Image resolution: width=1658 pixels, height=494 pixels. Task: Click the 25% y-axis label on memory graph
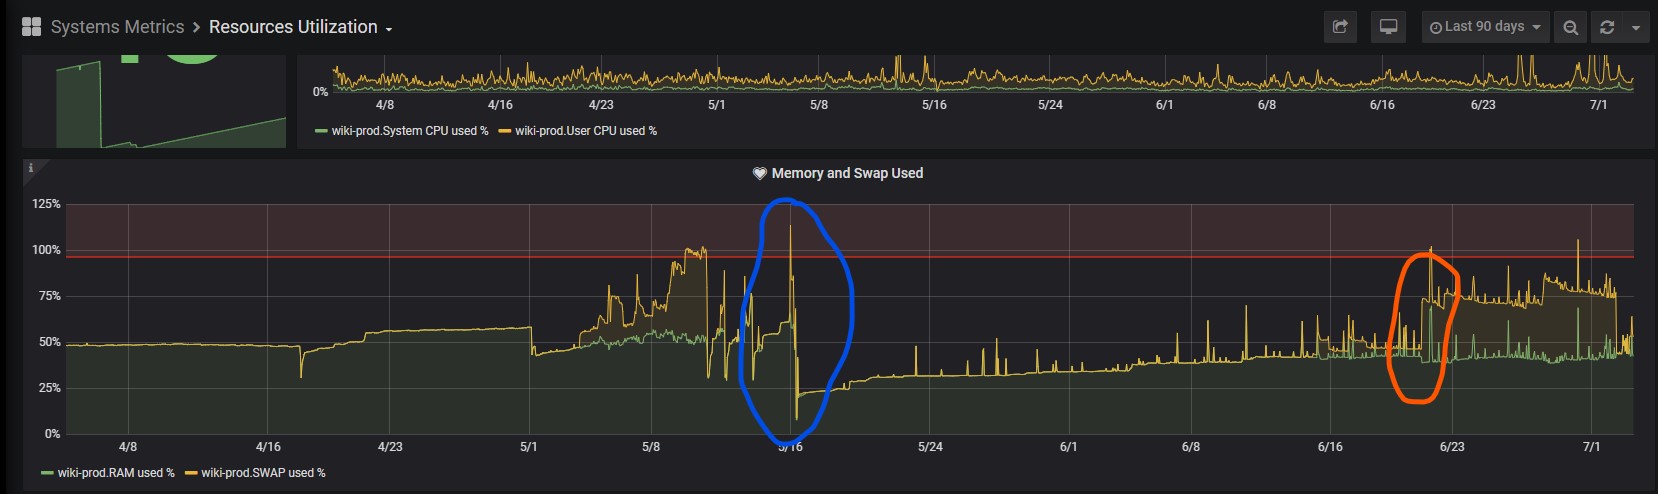pos(50,388)
